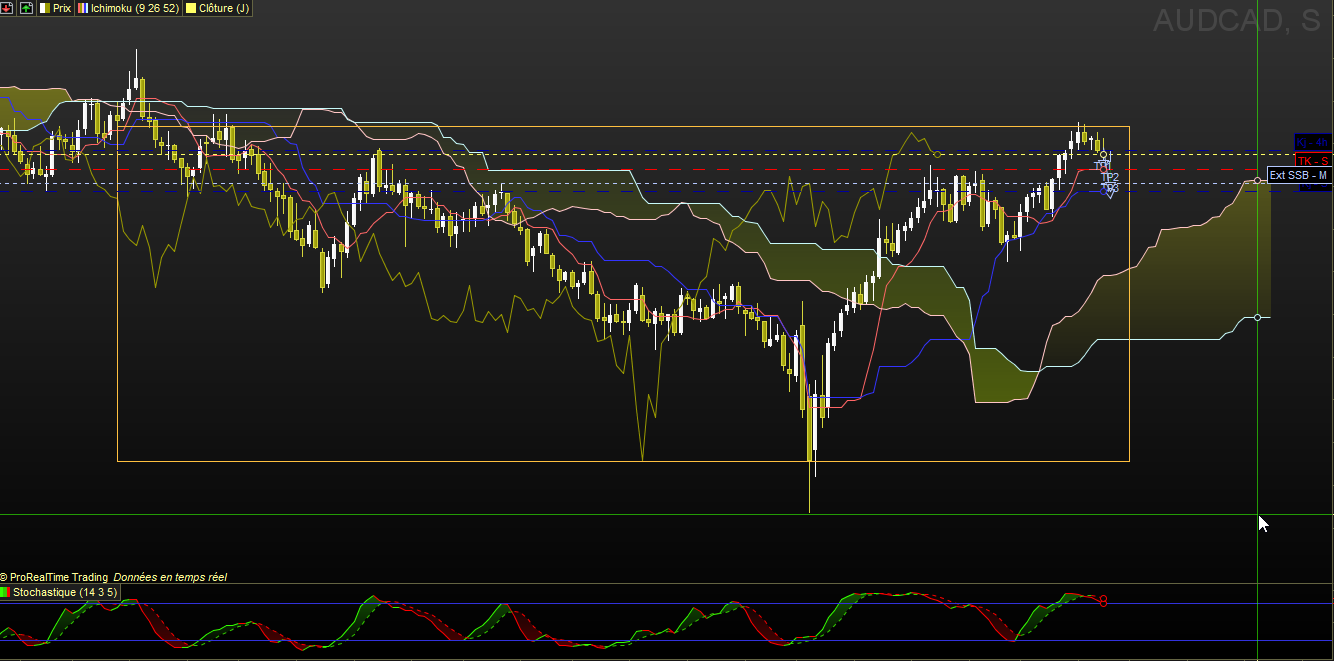Click the red stochastic signal marker
This screenshot has height=661, width=1334.
[1103, 601]
